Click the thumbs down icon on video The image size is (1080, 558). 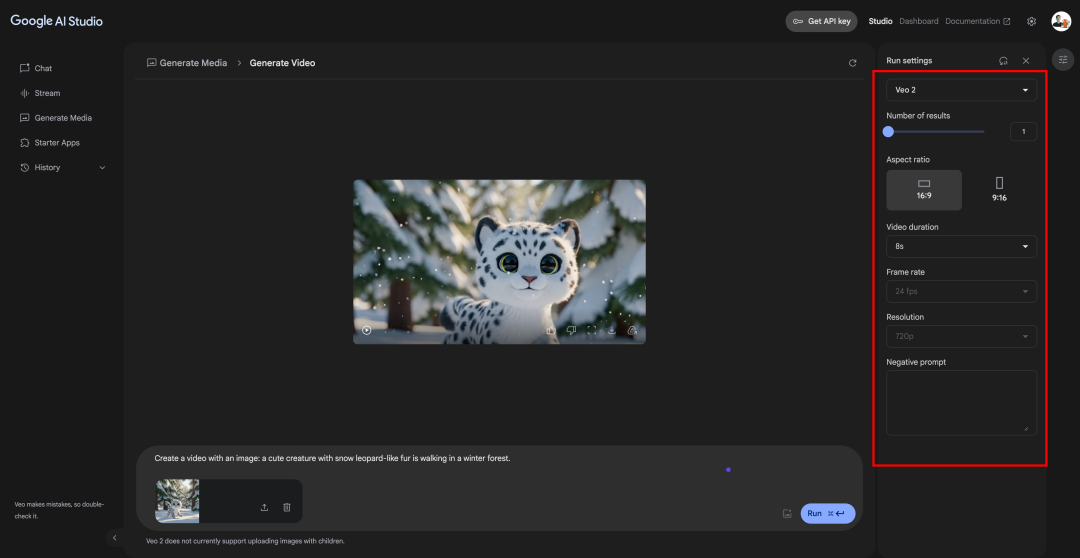571,331
